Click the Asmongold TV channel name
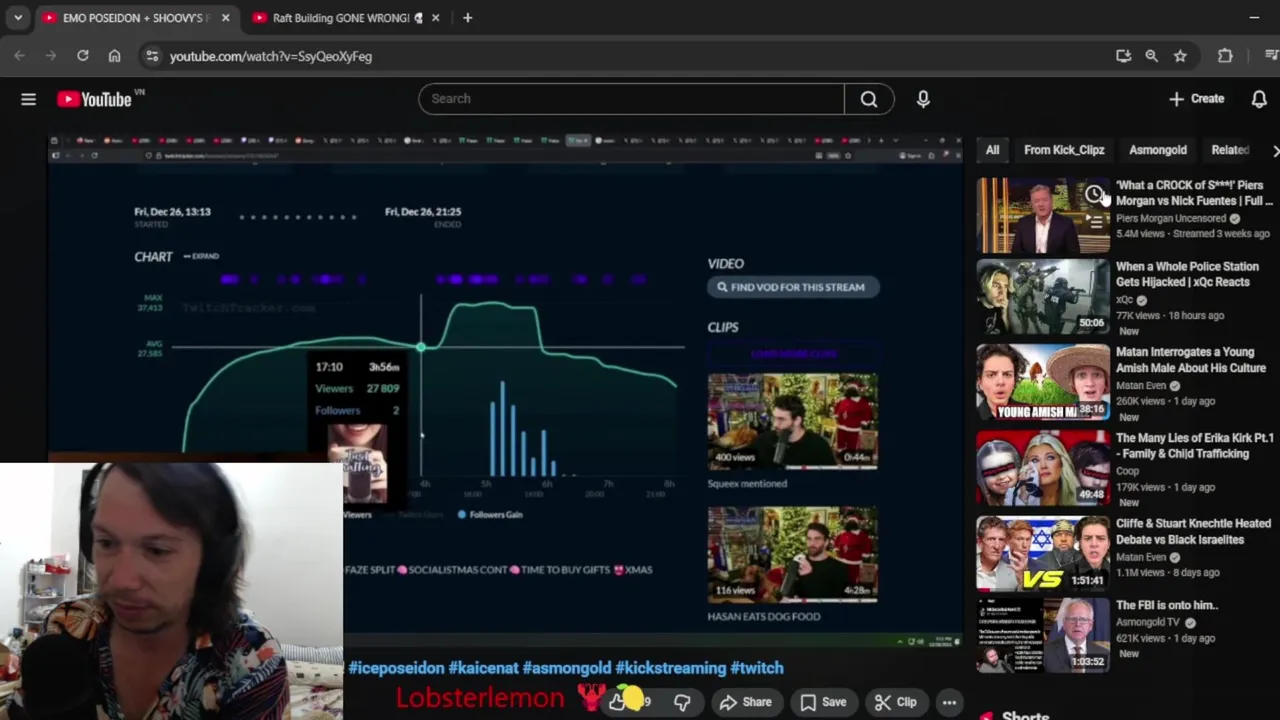The width and height of the screenshot is (1280, 720). [1148, 622]
